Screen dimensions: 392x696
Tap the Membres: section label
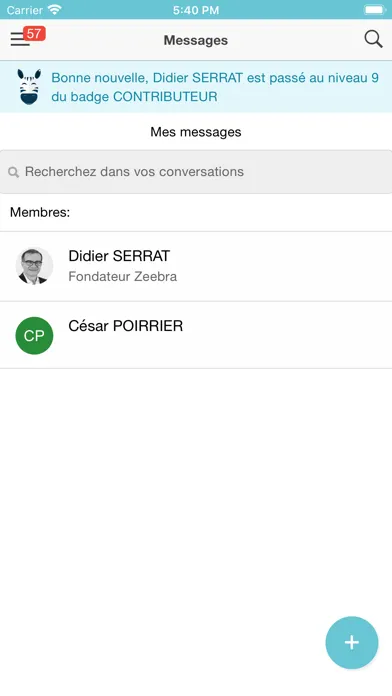click(40, 212)
